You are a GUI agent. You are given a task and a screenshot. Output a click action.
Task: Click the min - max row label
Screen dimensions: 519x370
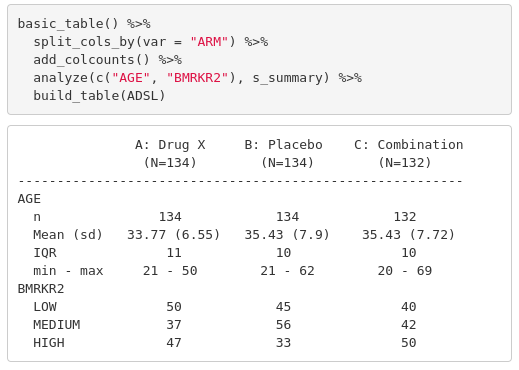point(68,271)
